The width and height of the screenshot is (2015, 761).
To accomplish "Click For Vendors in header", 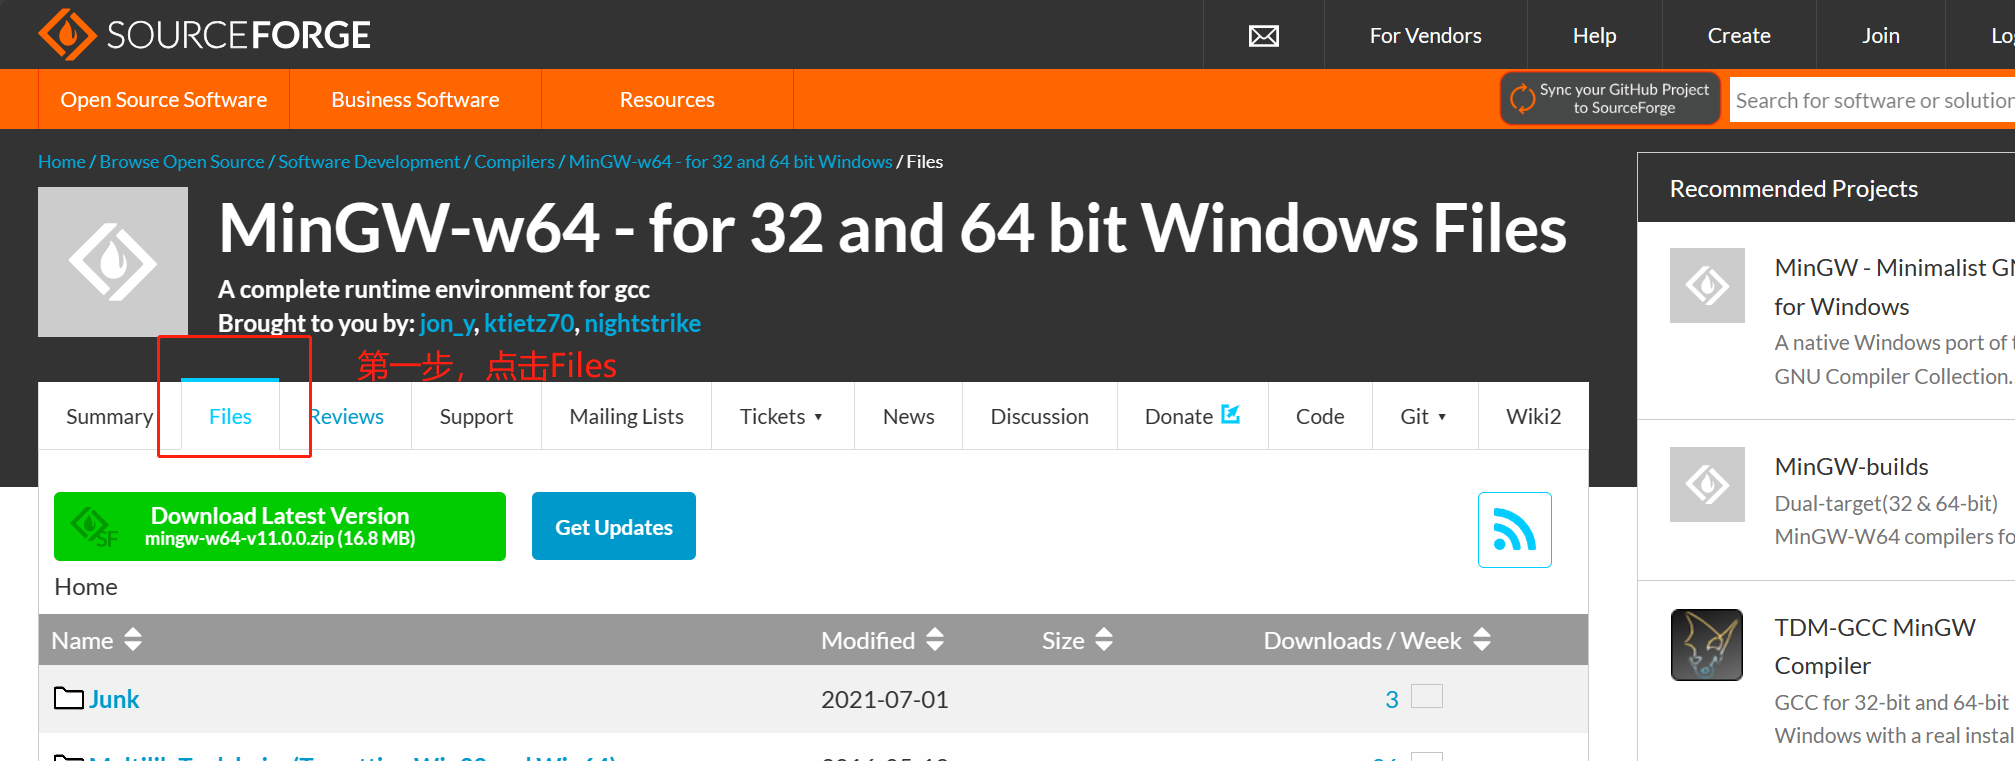I will pyautogui.click(x=1425, y=35).
